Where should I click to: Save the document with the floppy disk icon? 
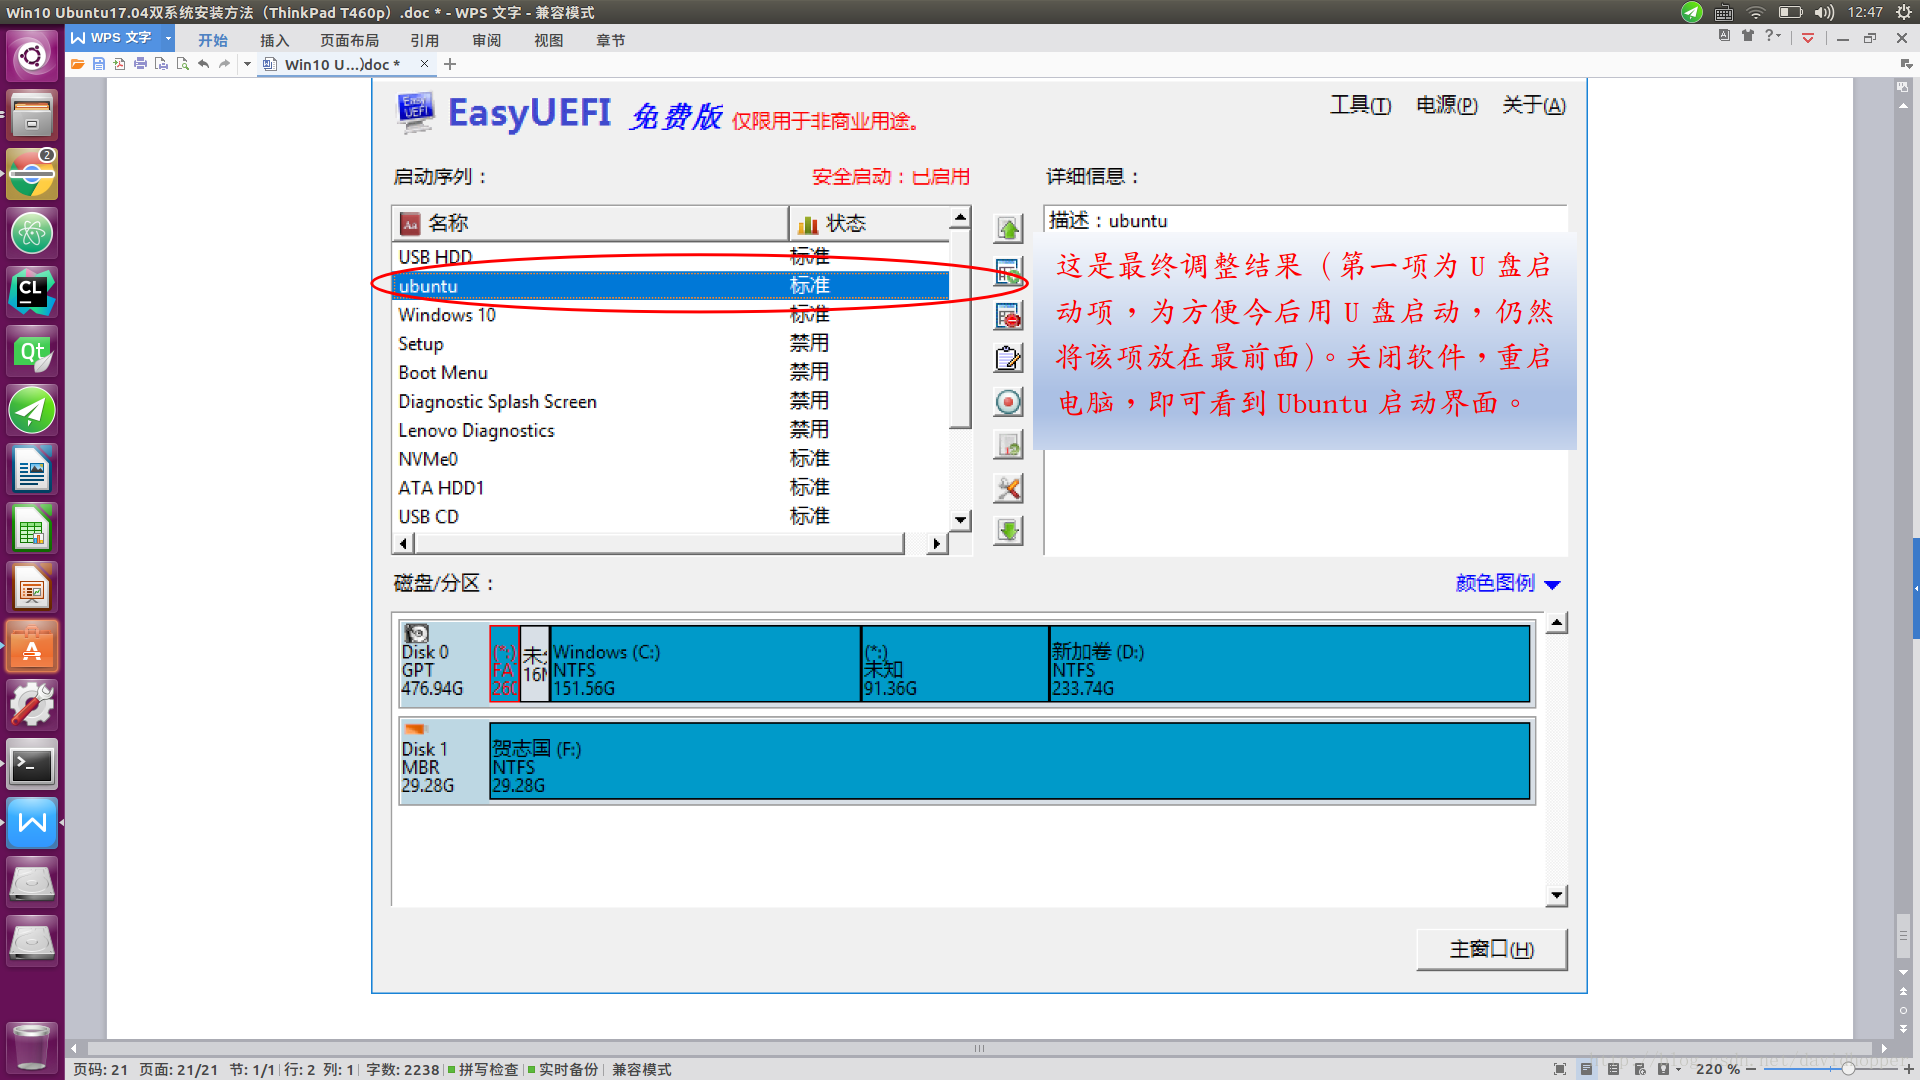[x=98, y=64]
